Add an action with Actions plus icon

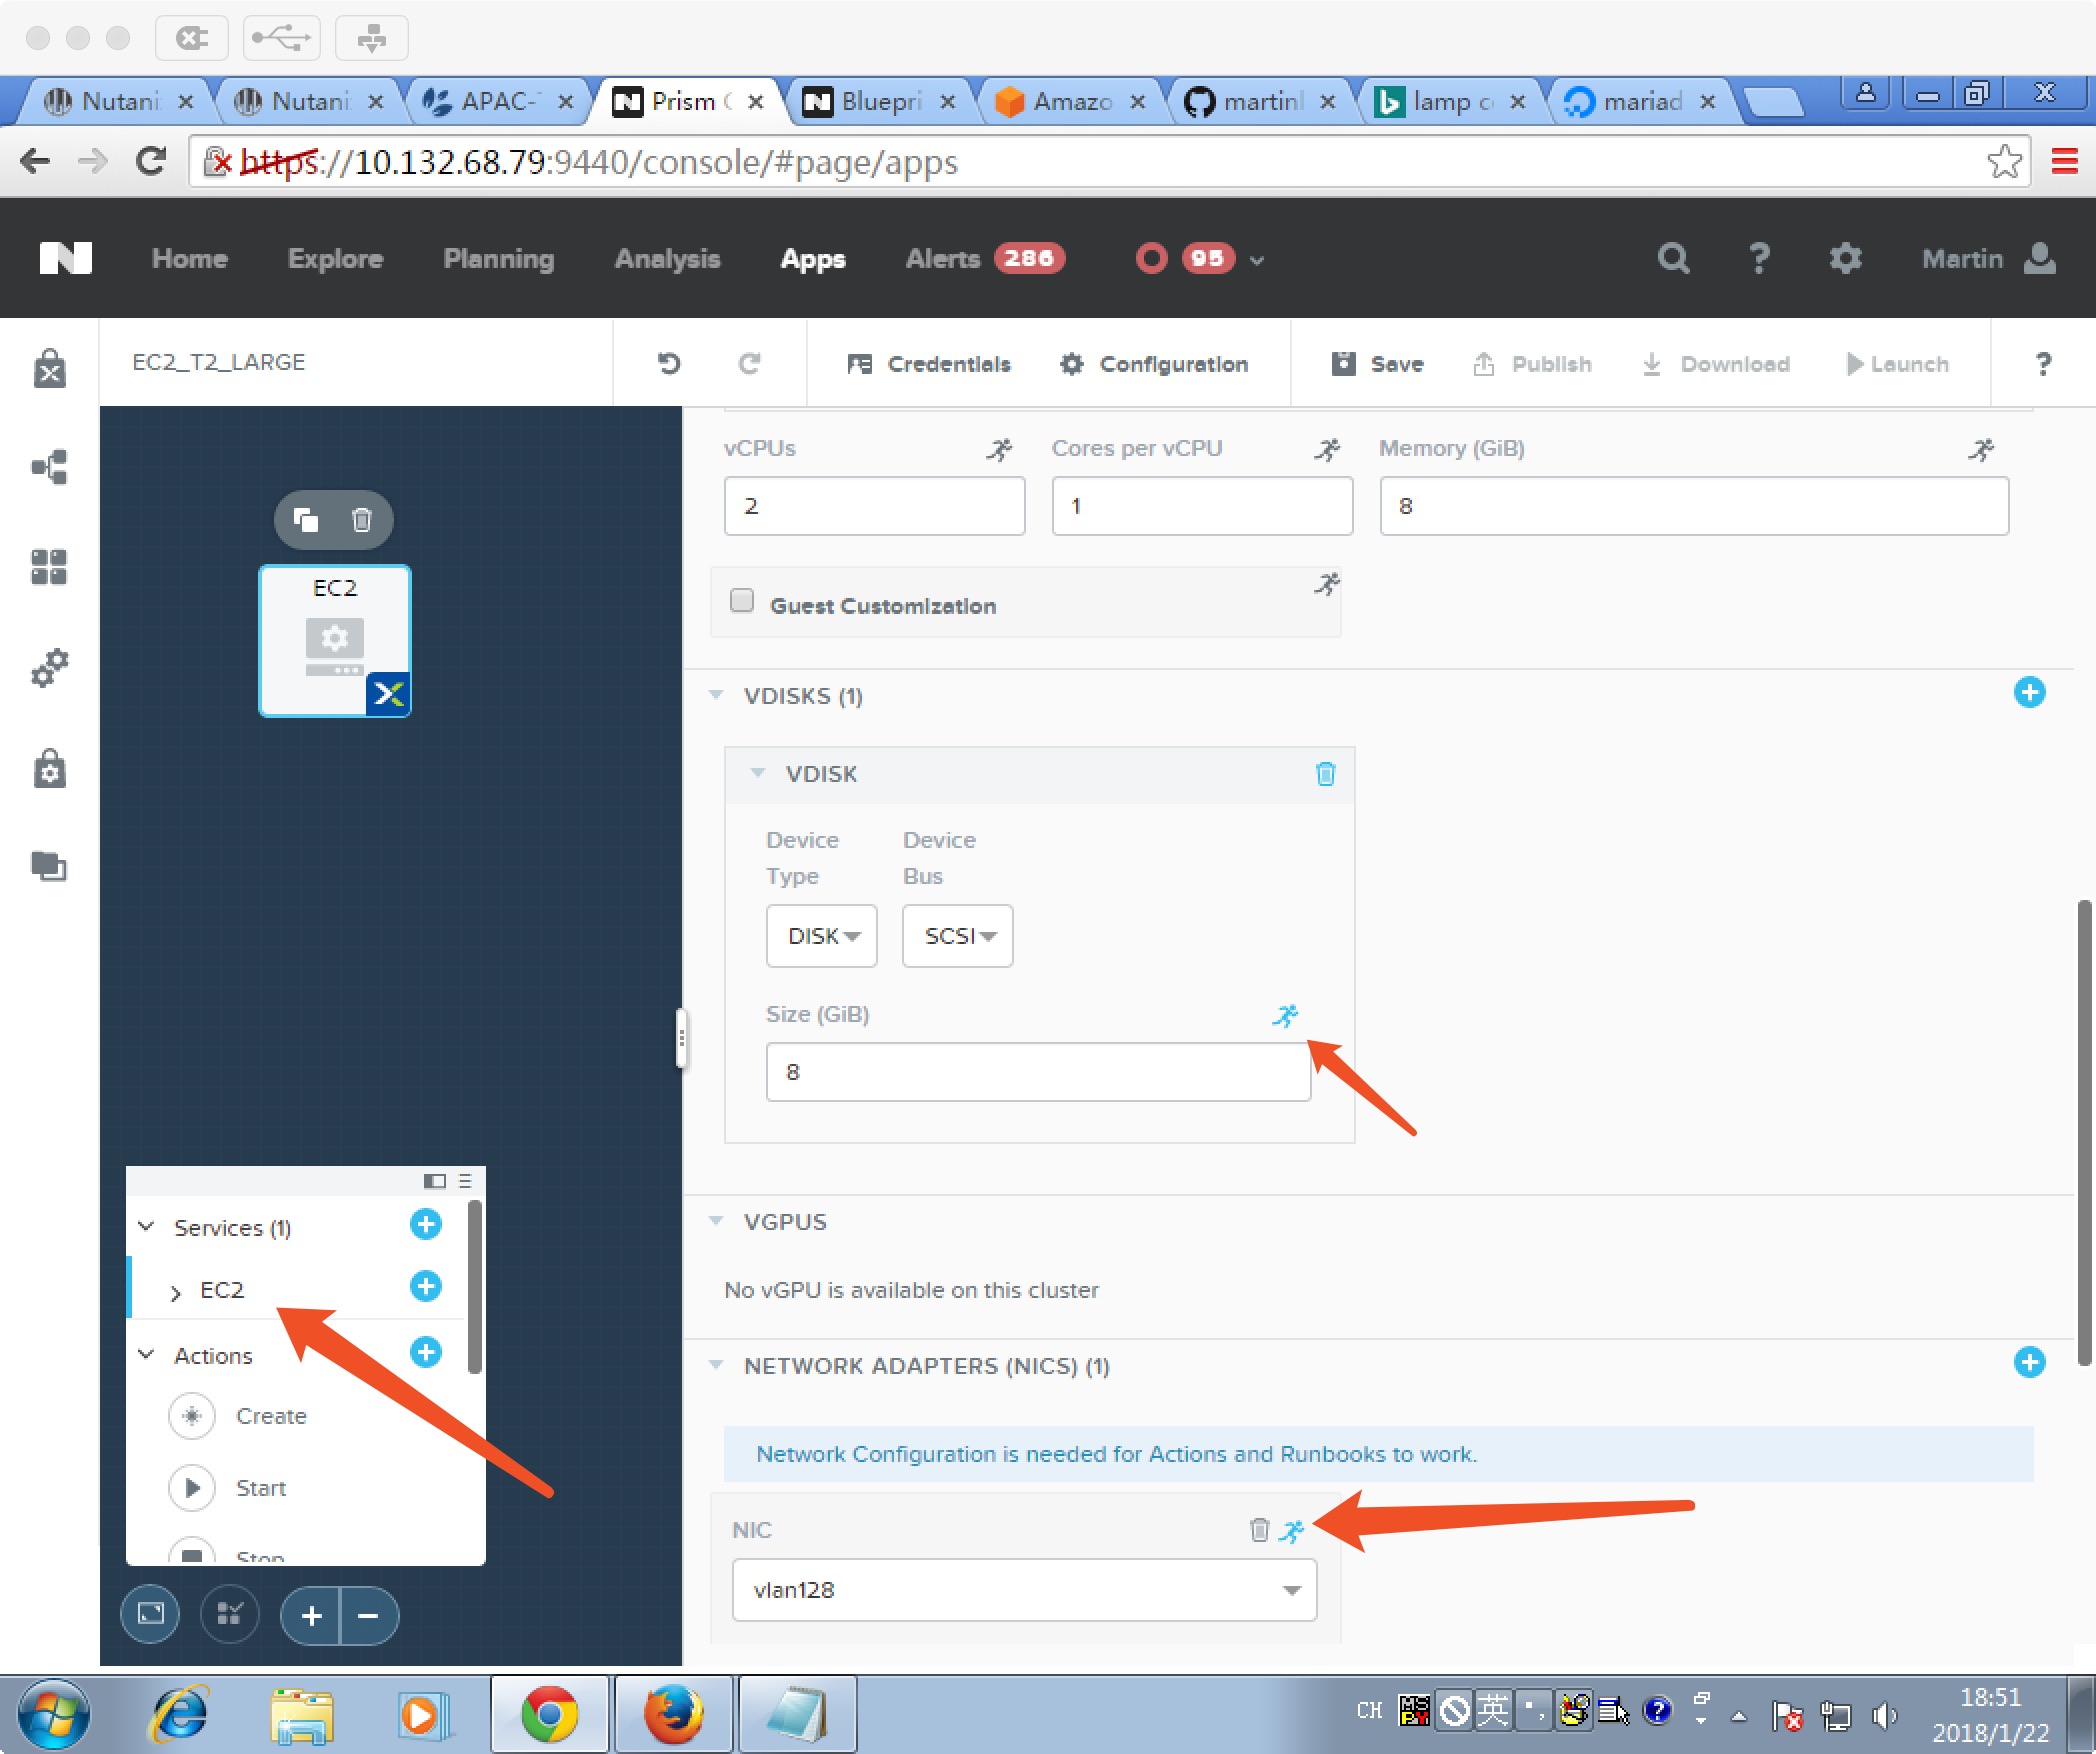pos(426,1352)
